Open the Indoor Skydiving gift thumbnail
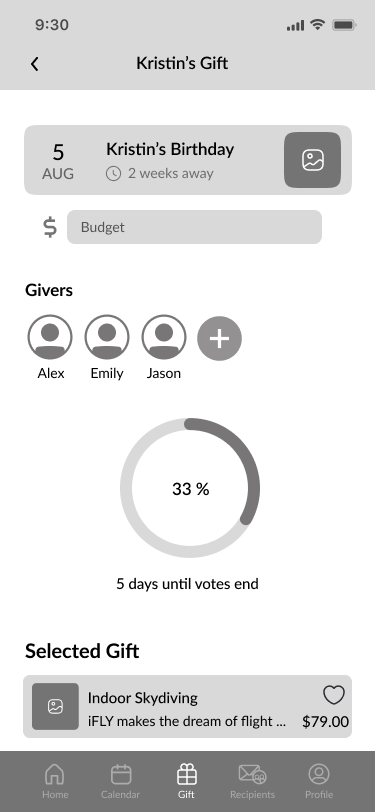This screenshot has height=812, width=375. pos(55,706)
